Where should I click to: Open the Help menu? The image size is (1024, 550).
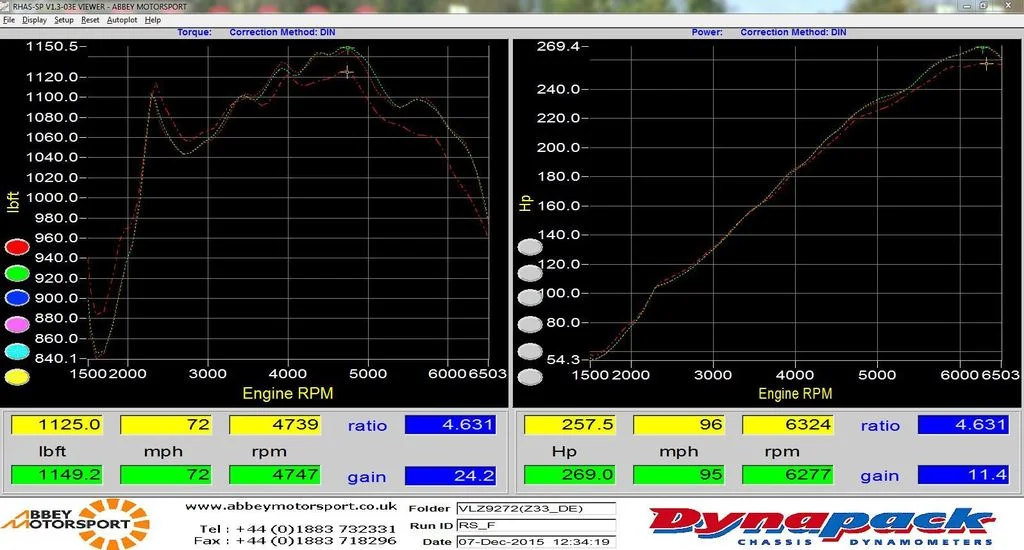point(153,20)
